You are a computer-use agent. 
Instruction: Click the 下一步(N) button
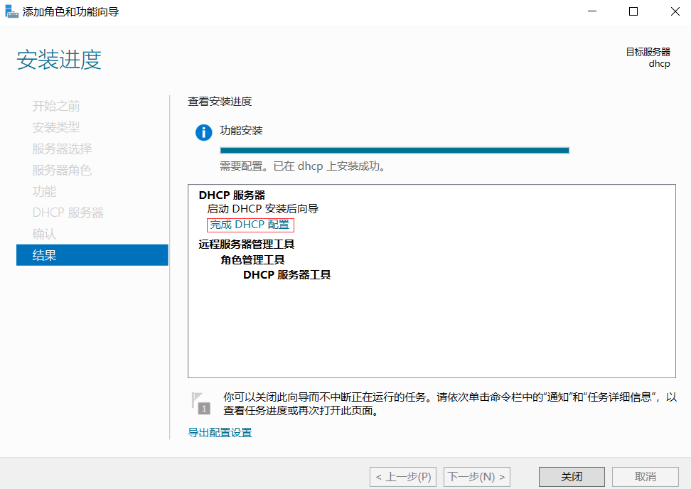pos(477,477)
